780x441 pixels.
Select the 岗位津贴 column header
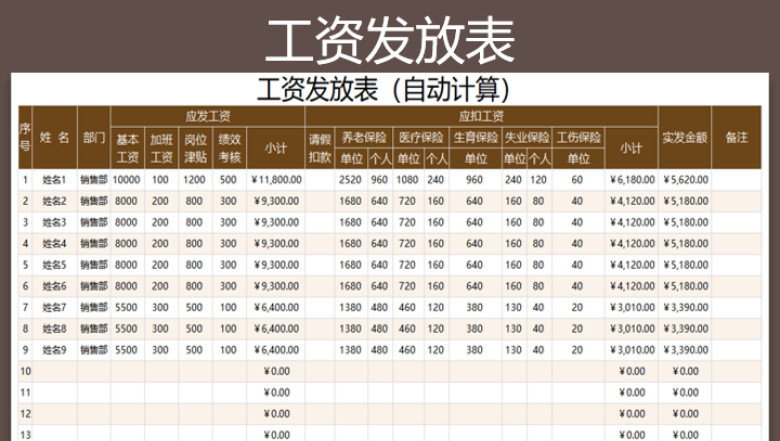[x=195, y=148]
